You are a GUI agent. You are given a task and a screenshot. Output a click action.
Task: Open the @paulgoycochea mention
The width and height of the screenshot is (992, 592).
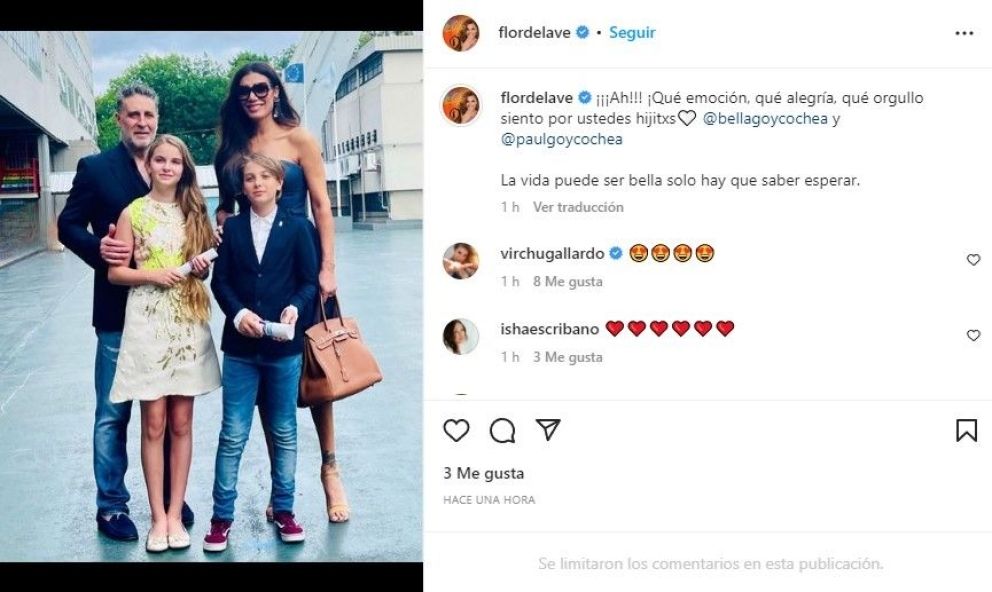[562, 139]
